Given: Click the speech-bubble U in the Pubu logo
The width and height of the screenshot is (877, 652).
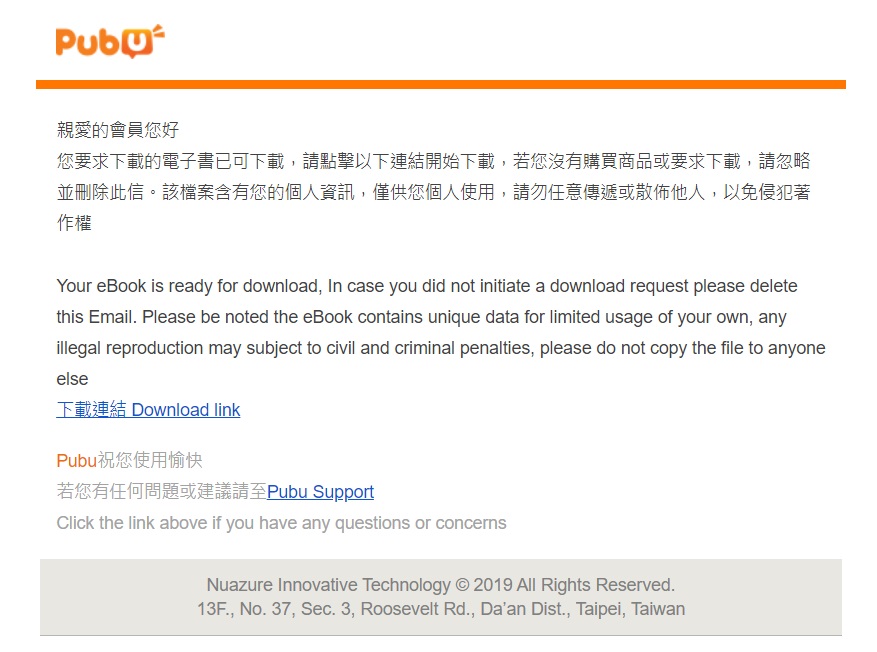Looking at the screenshot, I should [x=137, y=44].
